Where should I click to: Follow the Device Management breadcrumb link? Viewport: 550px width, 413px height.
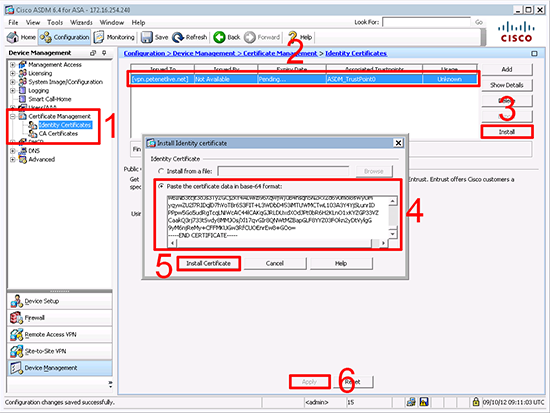(204, 53)
